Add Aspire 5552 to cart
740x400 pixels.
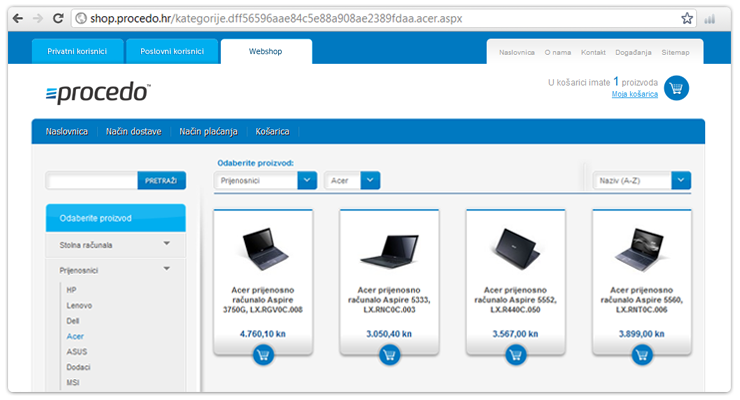(515, 355)
